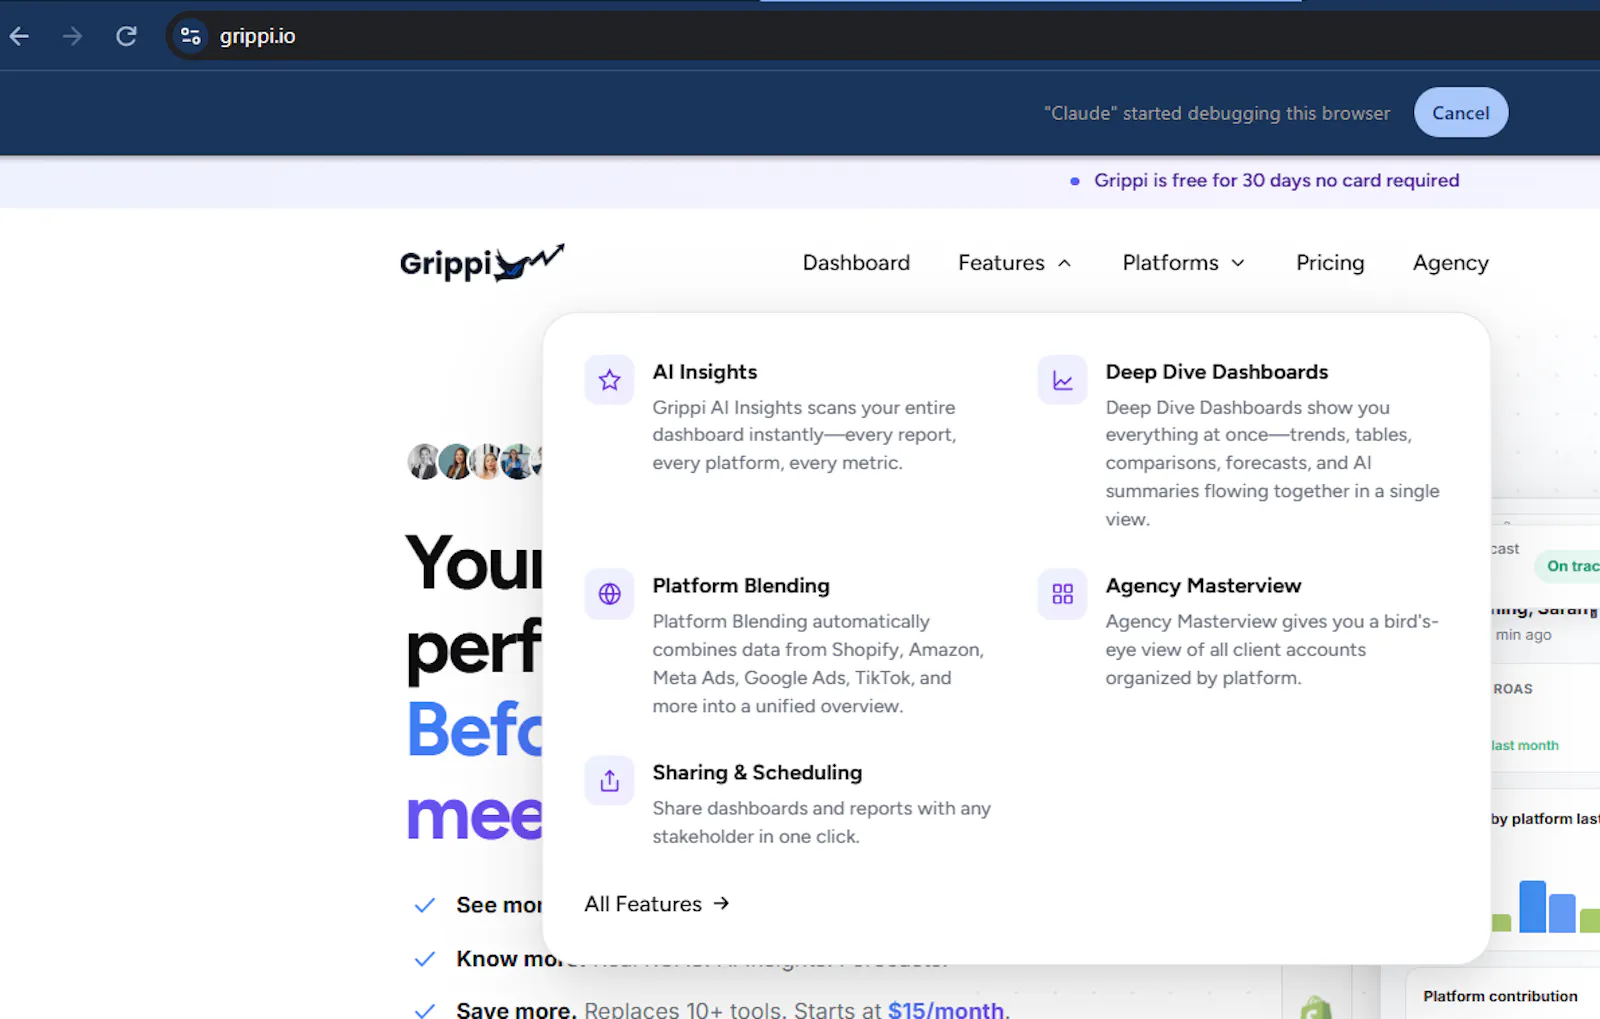Click the free for 30 days banner text

point(1276,181)
